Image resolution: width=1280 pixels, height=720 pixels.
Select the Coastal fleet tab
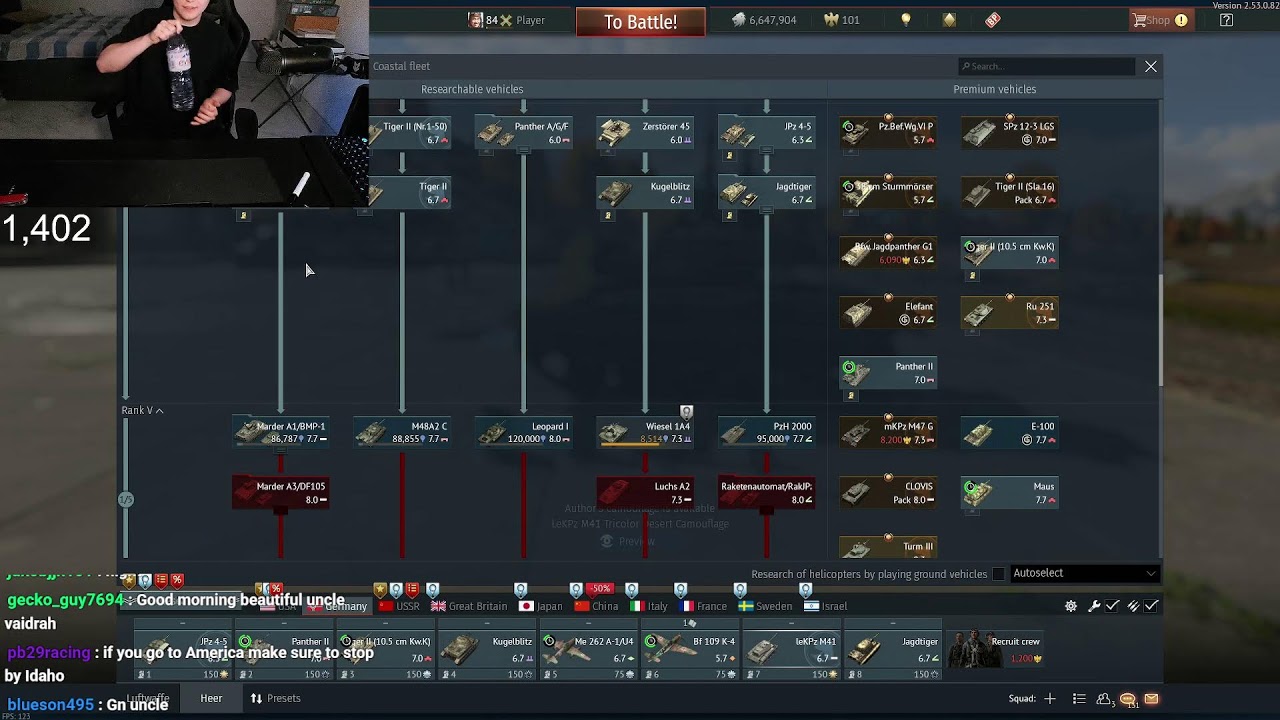pos(401,66)
